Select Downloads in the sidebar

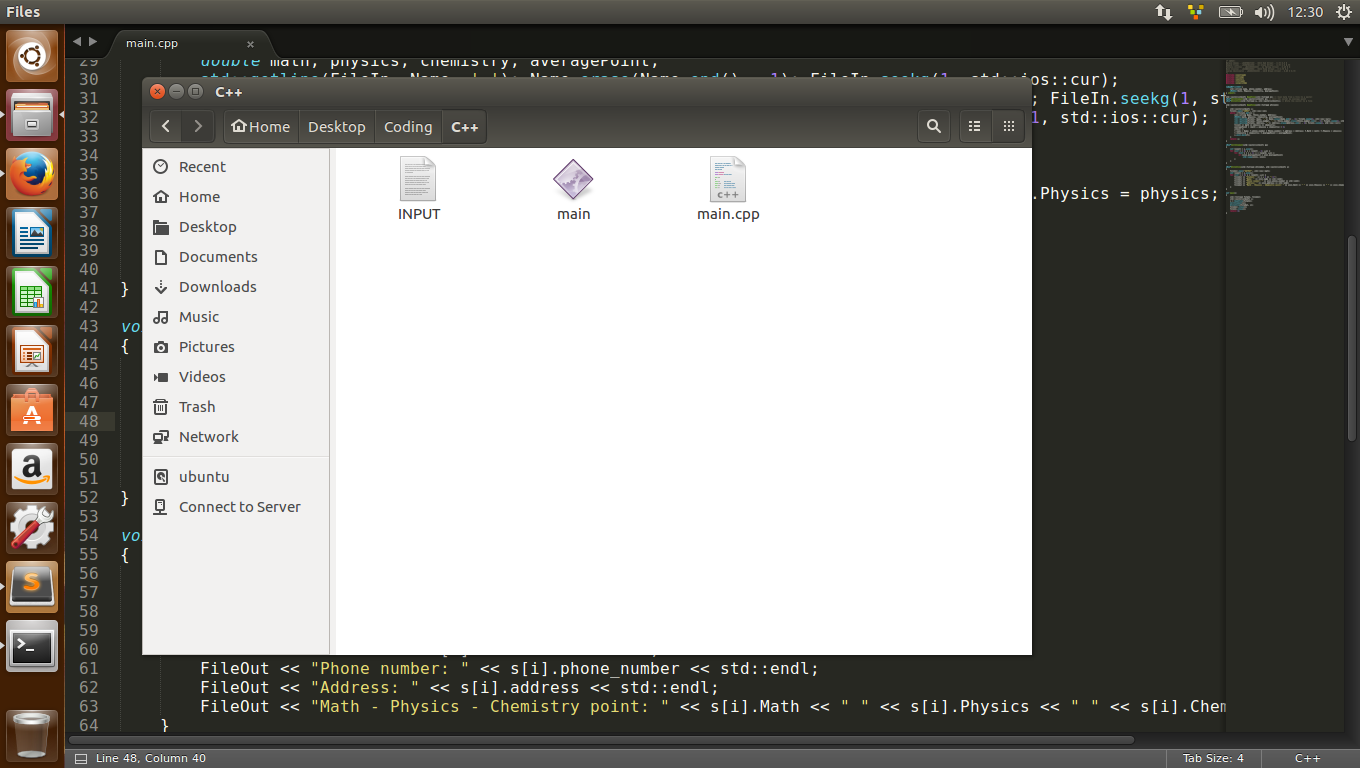[x=217, y=287]
